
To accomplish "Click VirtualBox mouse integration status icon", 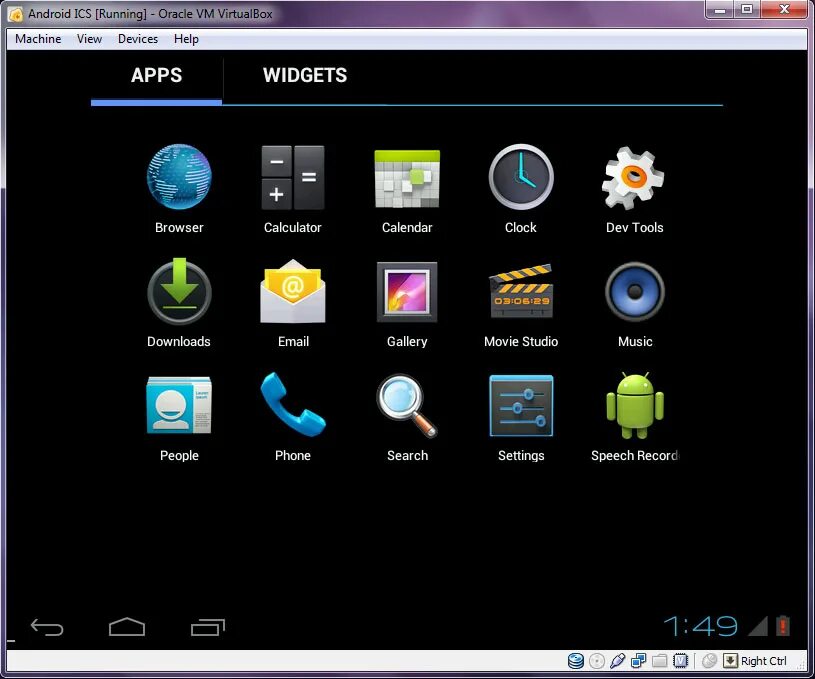I will tap(709, 661).
